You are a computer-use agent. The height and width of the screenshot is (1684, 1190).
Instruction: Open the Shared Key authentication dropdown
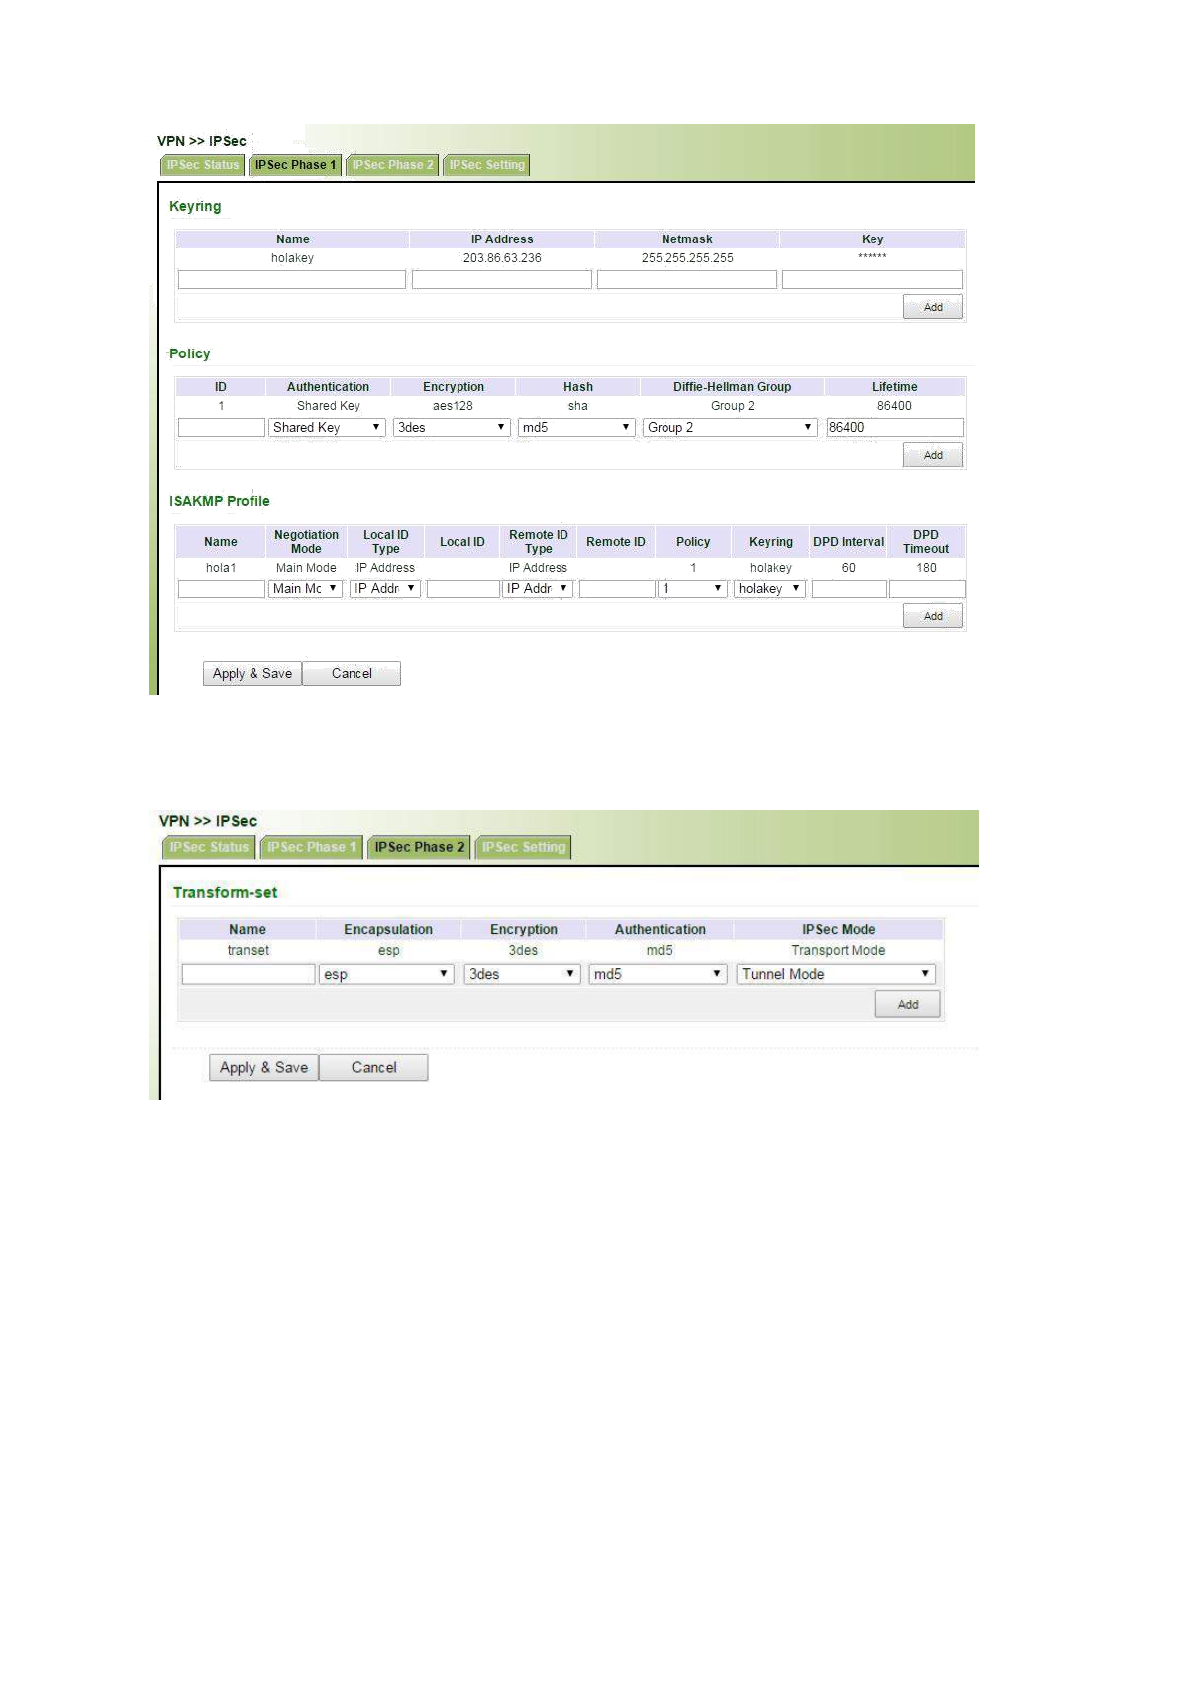[x=327, y=427]
